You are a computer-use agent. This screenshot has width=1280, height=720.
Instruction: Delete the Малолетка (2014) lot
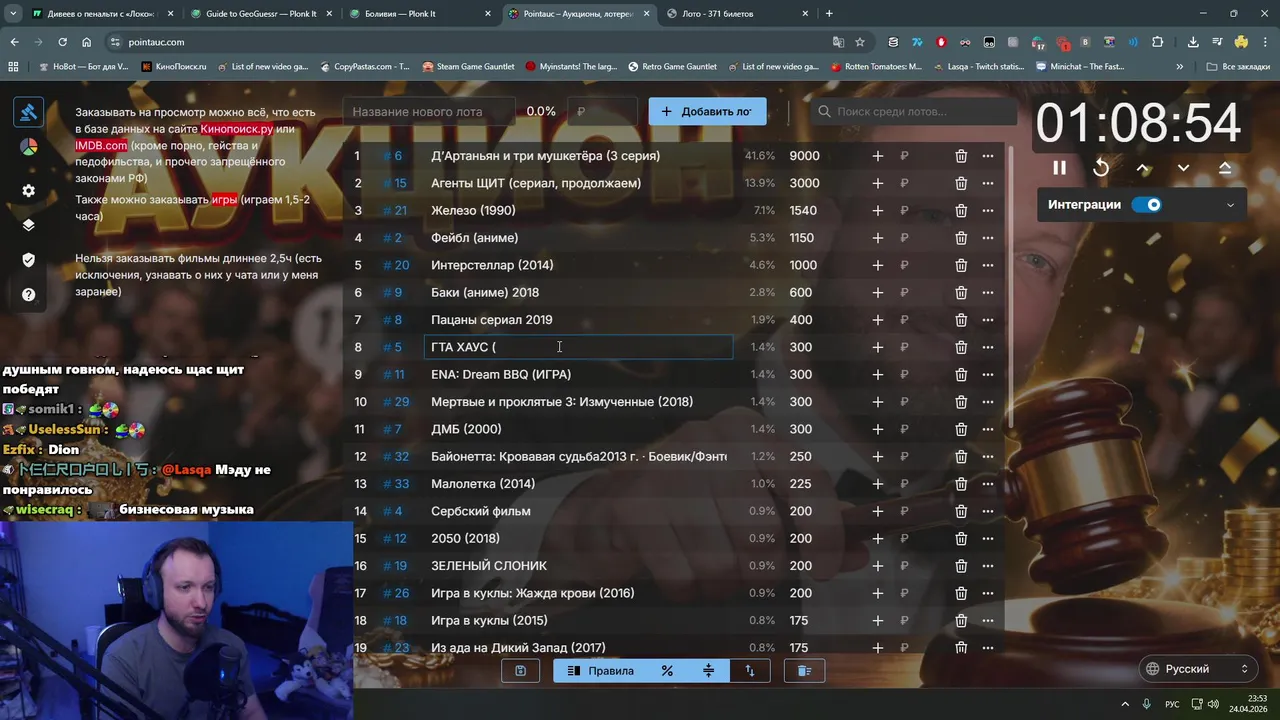point(961,484)
